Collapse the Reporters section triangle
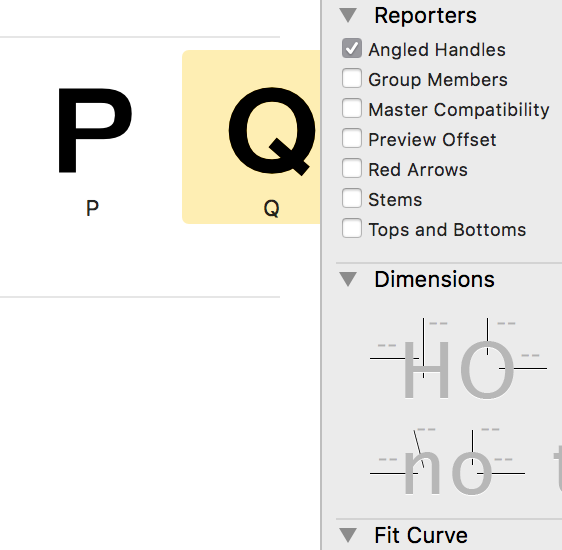This screenshot has width=562, height=550. click(348, 16)
